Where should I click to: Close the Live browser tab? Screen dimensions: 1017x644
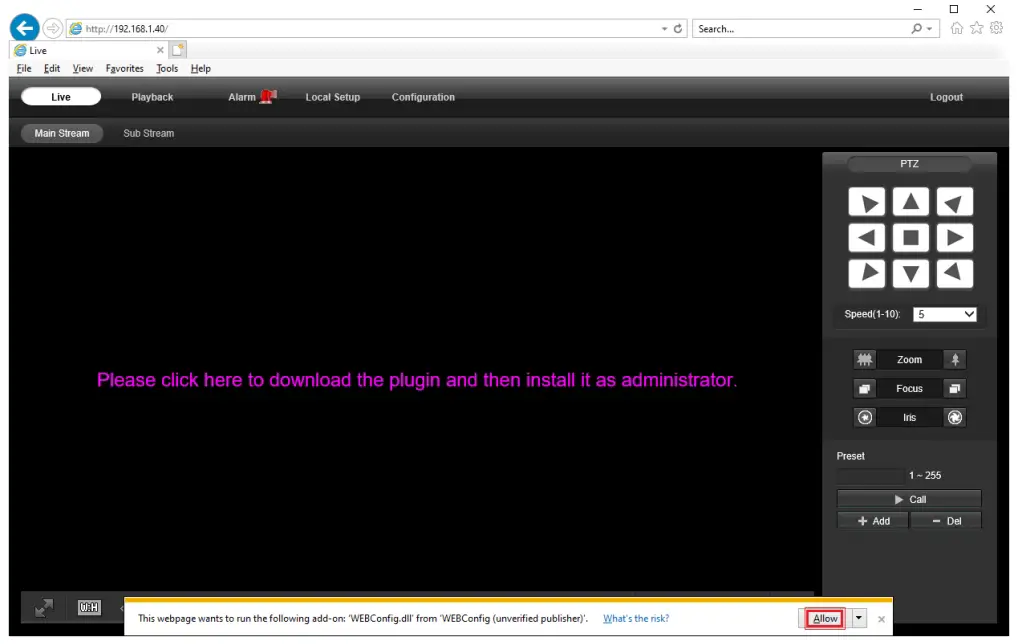(x=160, y=50)
